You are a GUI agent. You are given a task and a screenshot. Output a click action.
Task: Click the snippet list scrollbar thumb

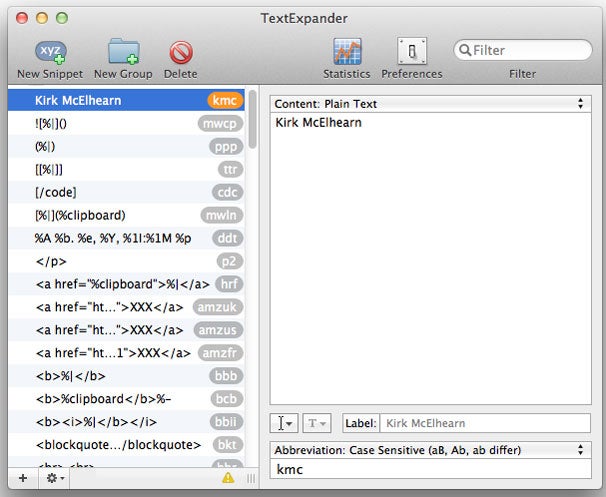(253, 119)
